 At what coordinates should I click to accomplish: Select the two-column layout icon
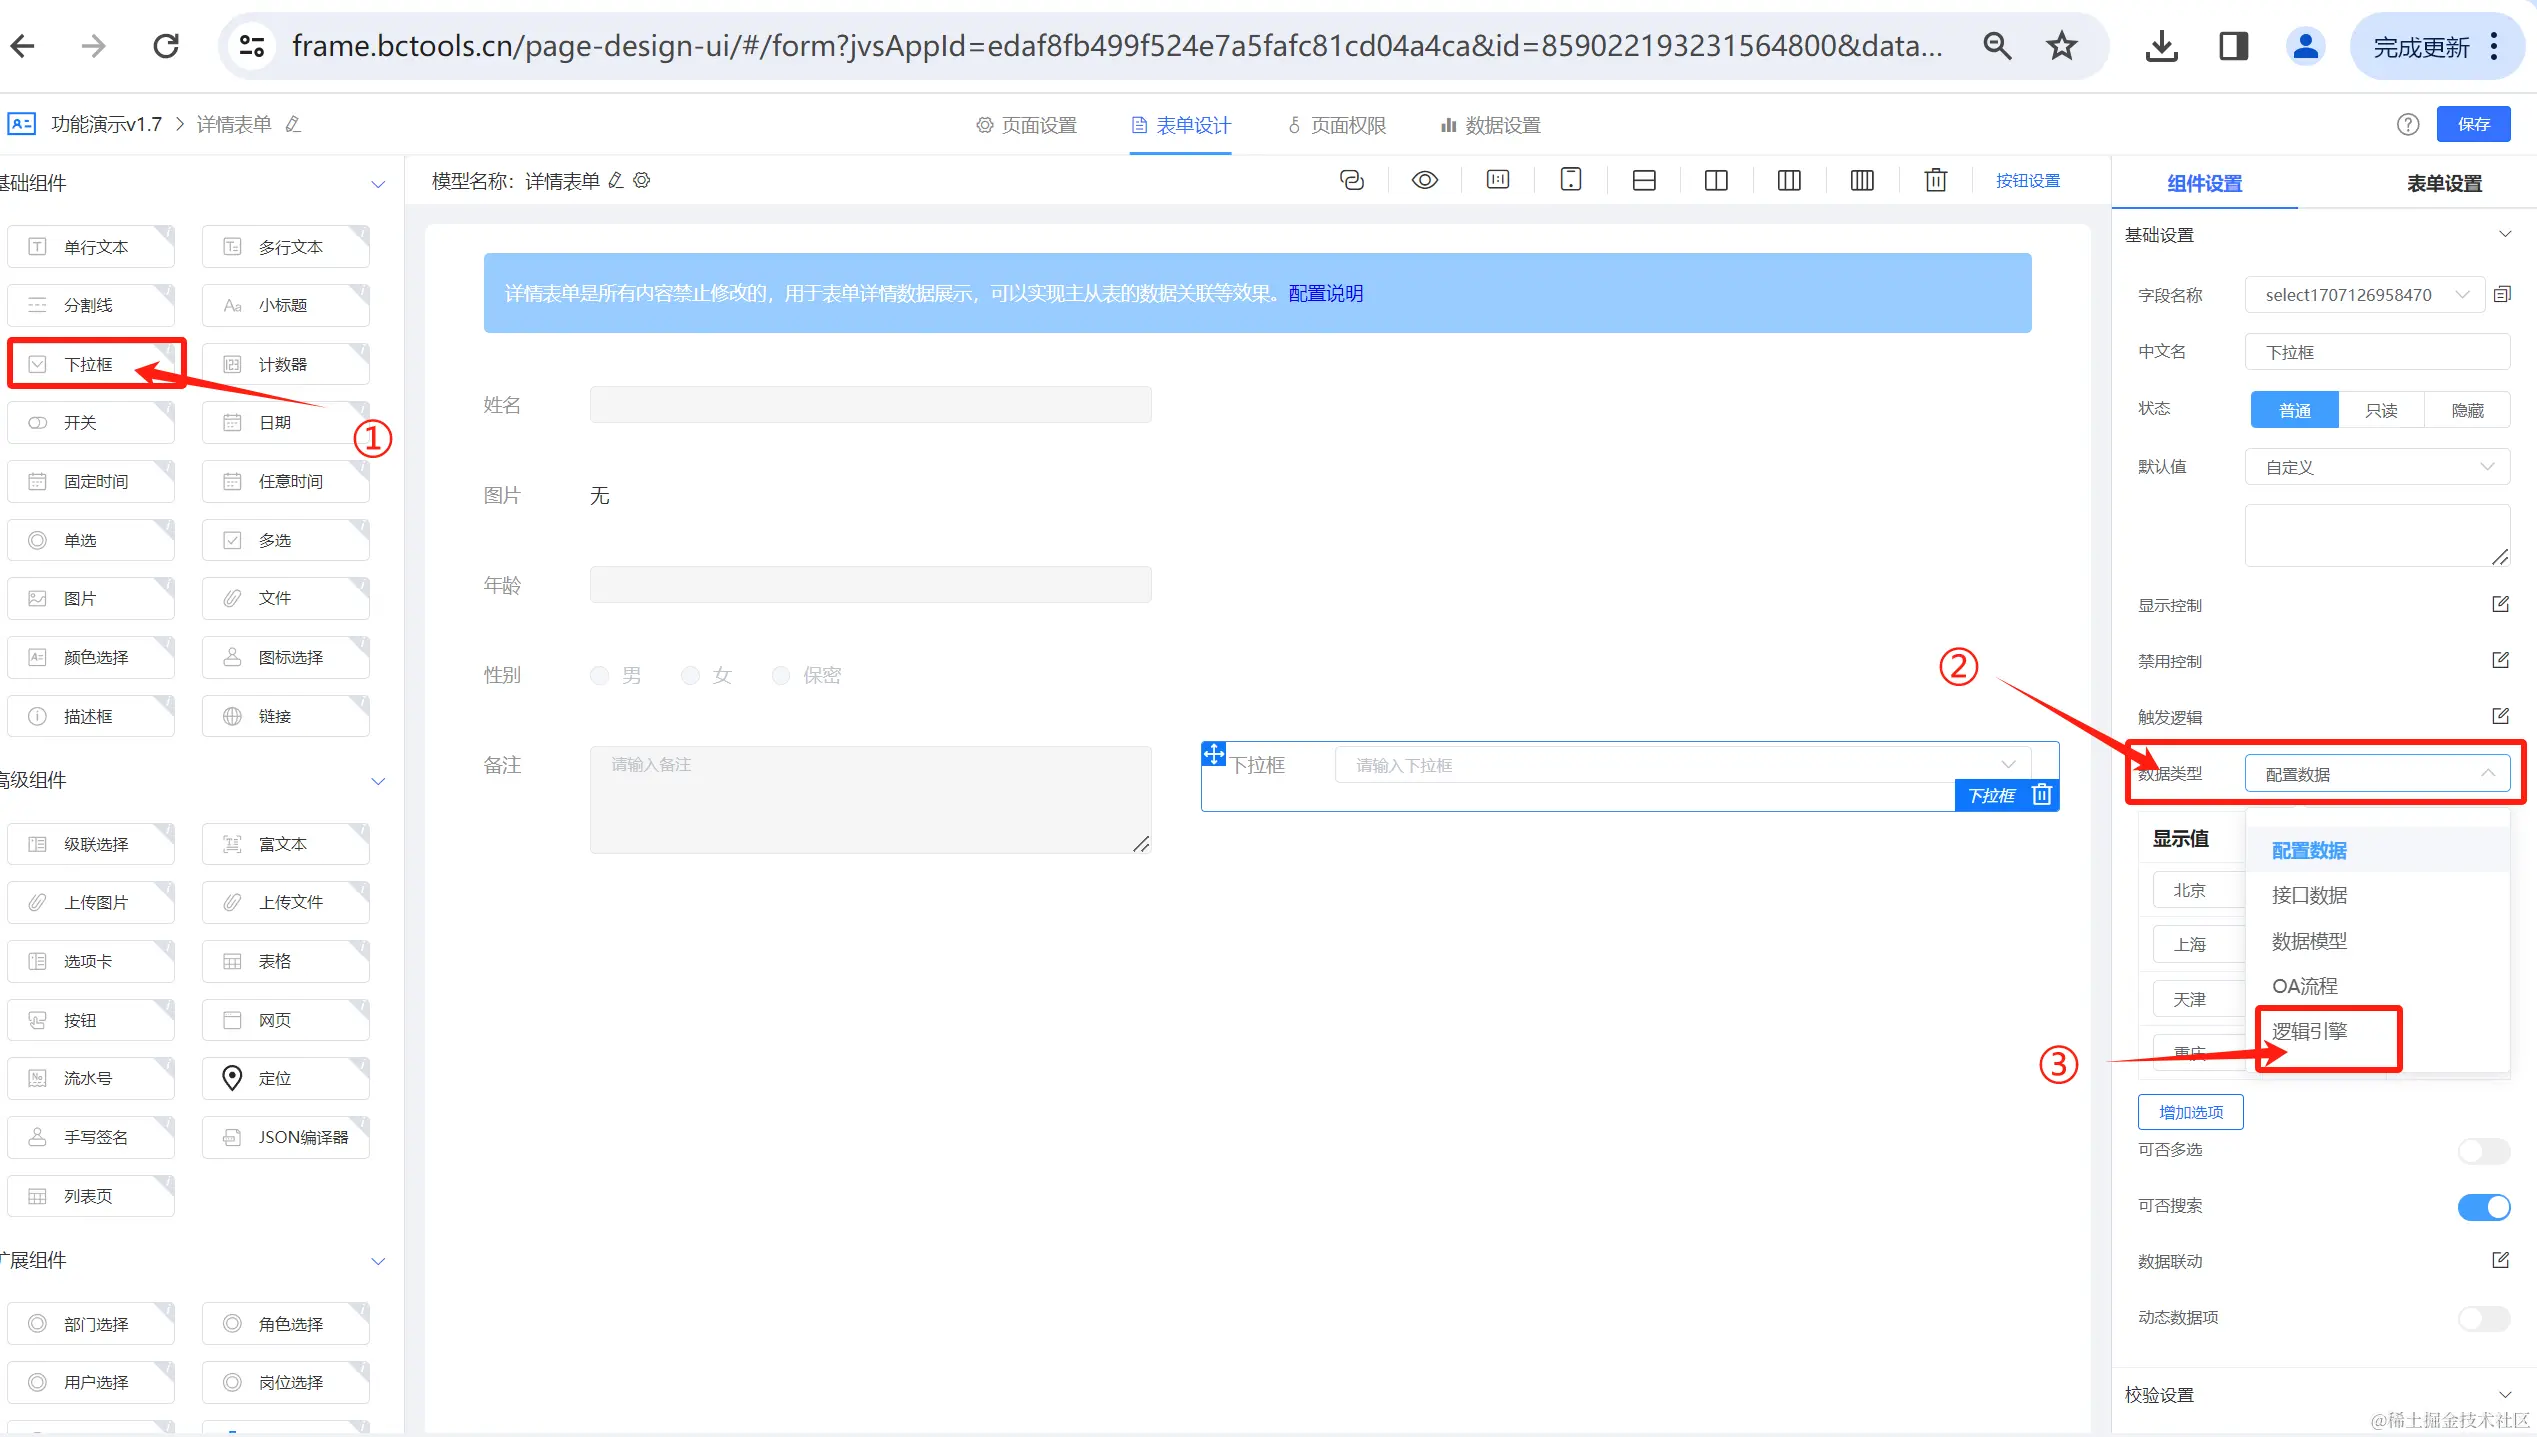[x=1716, y=180]
